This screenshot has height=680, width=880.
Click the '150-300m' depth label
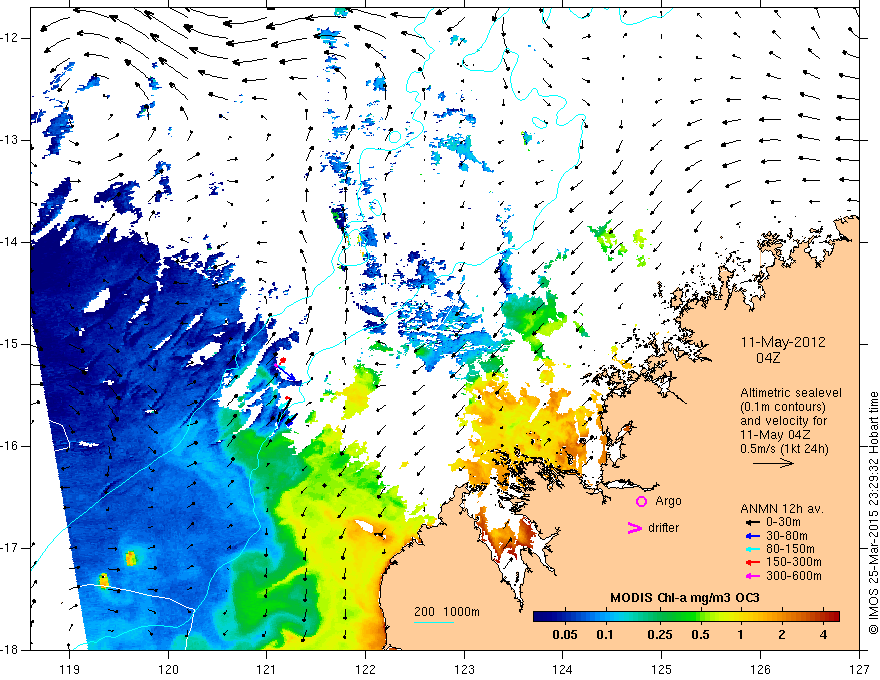[x=793, y=563]
